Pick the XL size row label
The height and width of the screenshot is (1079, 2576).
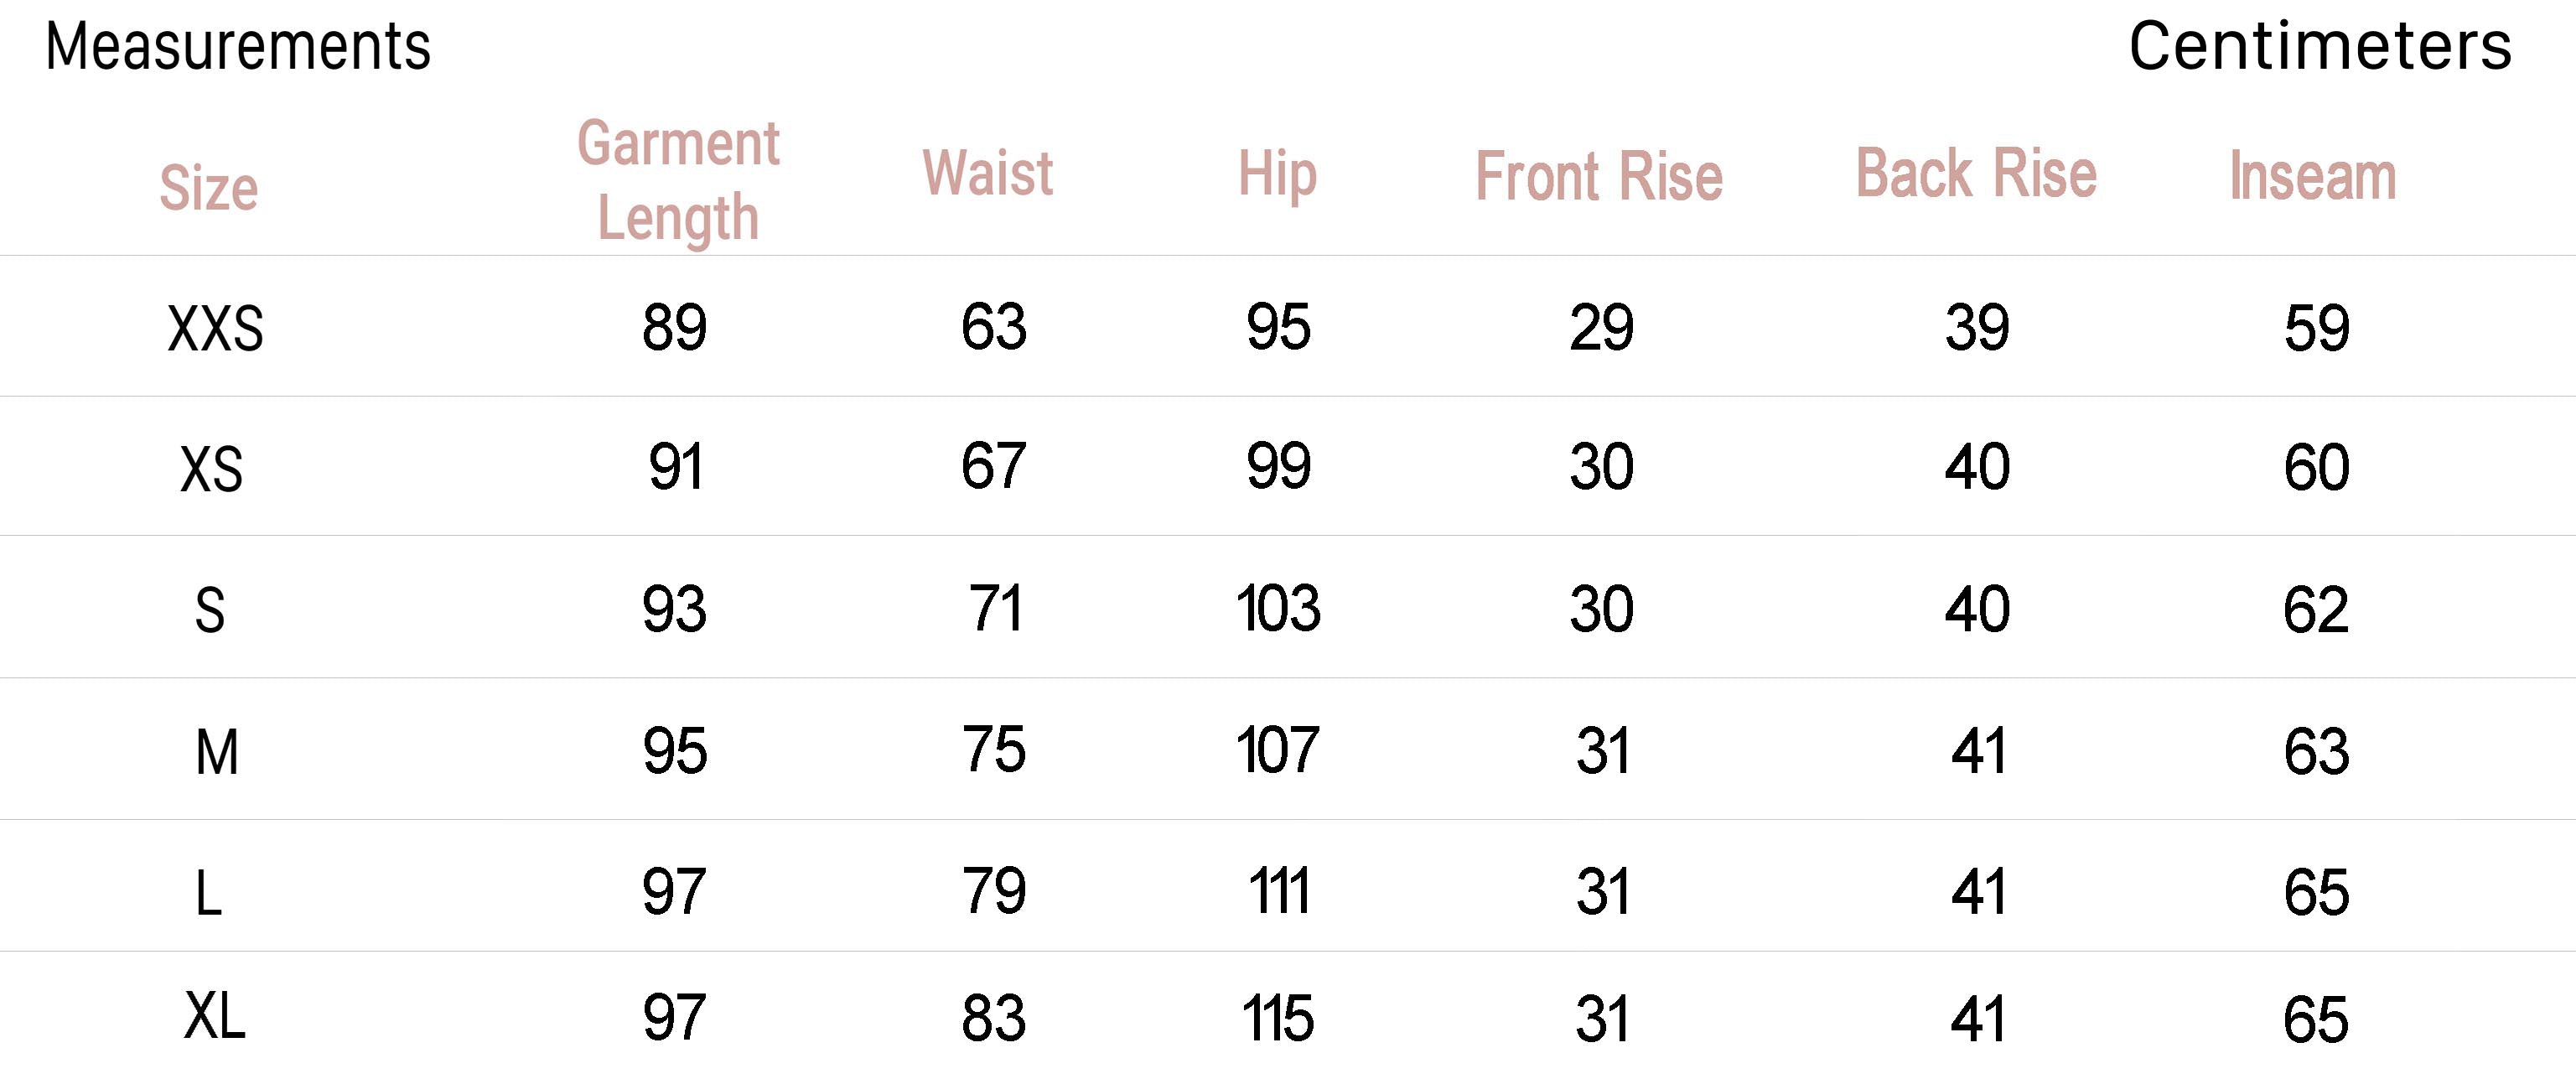pos(214,1017)
